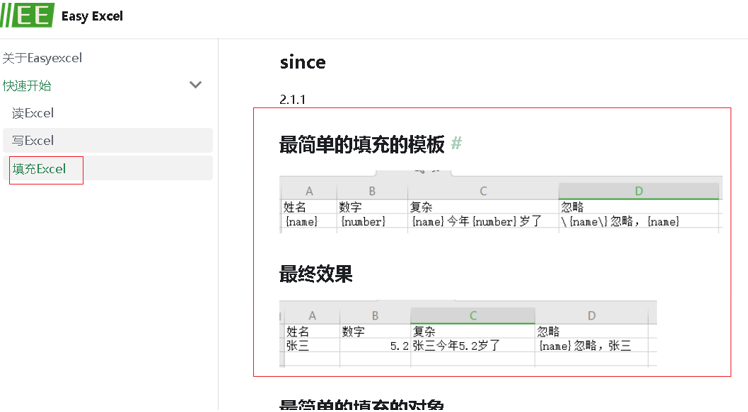Go to the 读Excel page
Viewport: 748px width, 412px height.
click(x=33, y=113)
